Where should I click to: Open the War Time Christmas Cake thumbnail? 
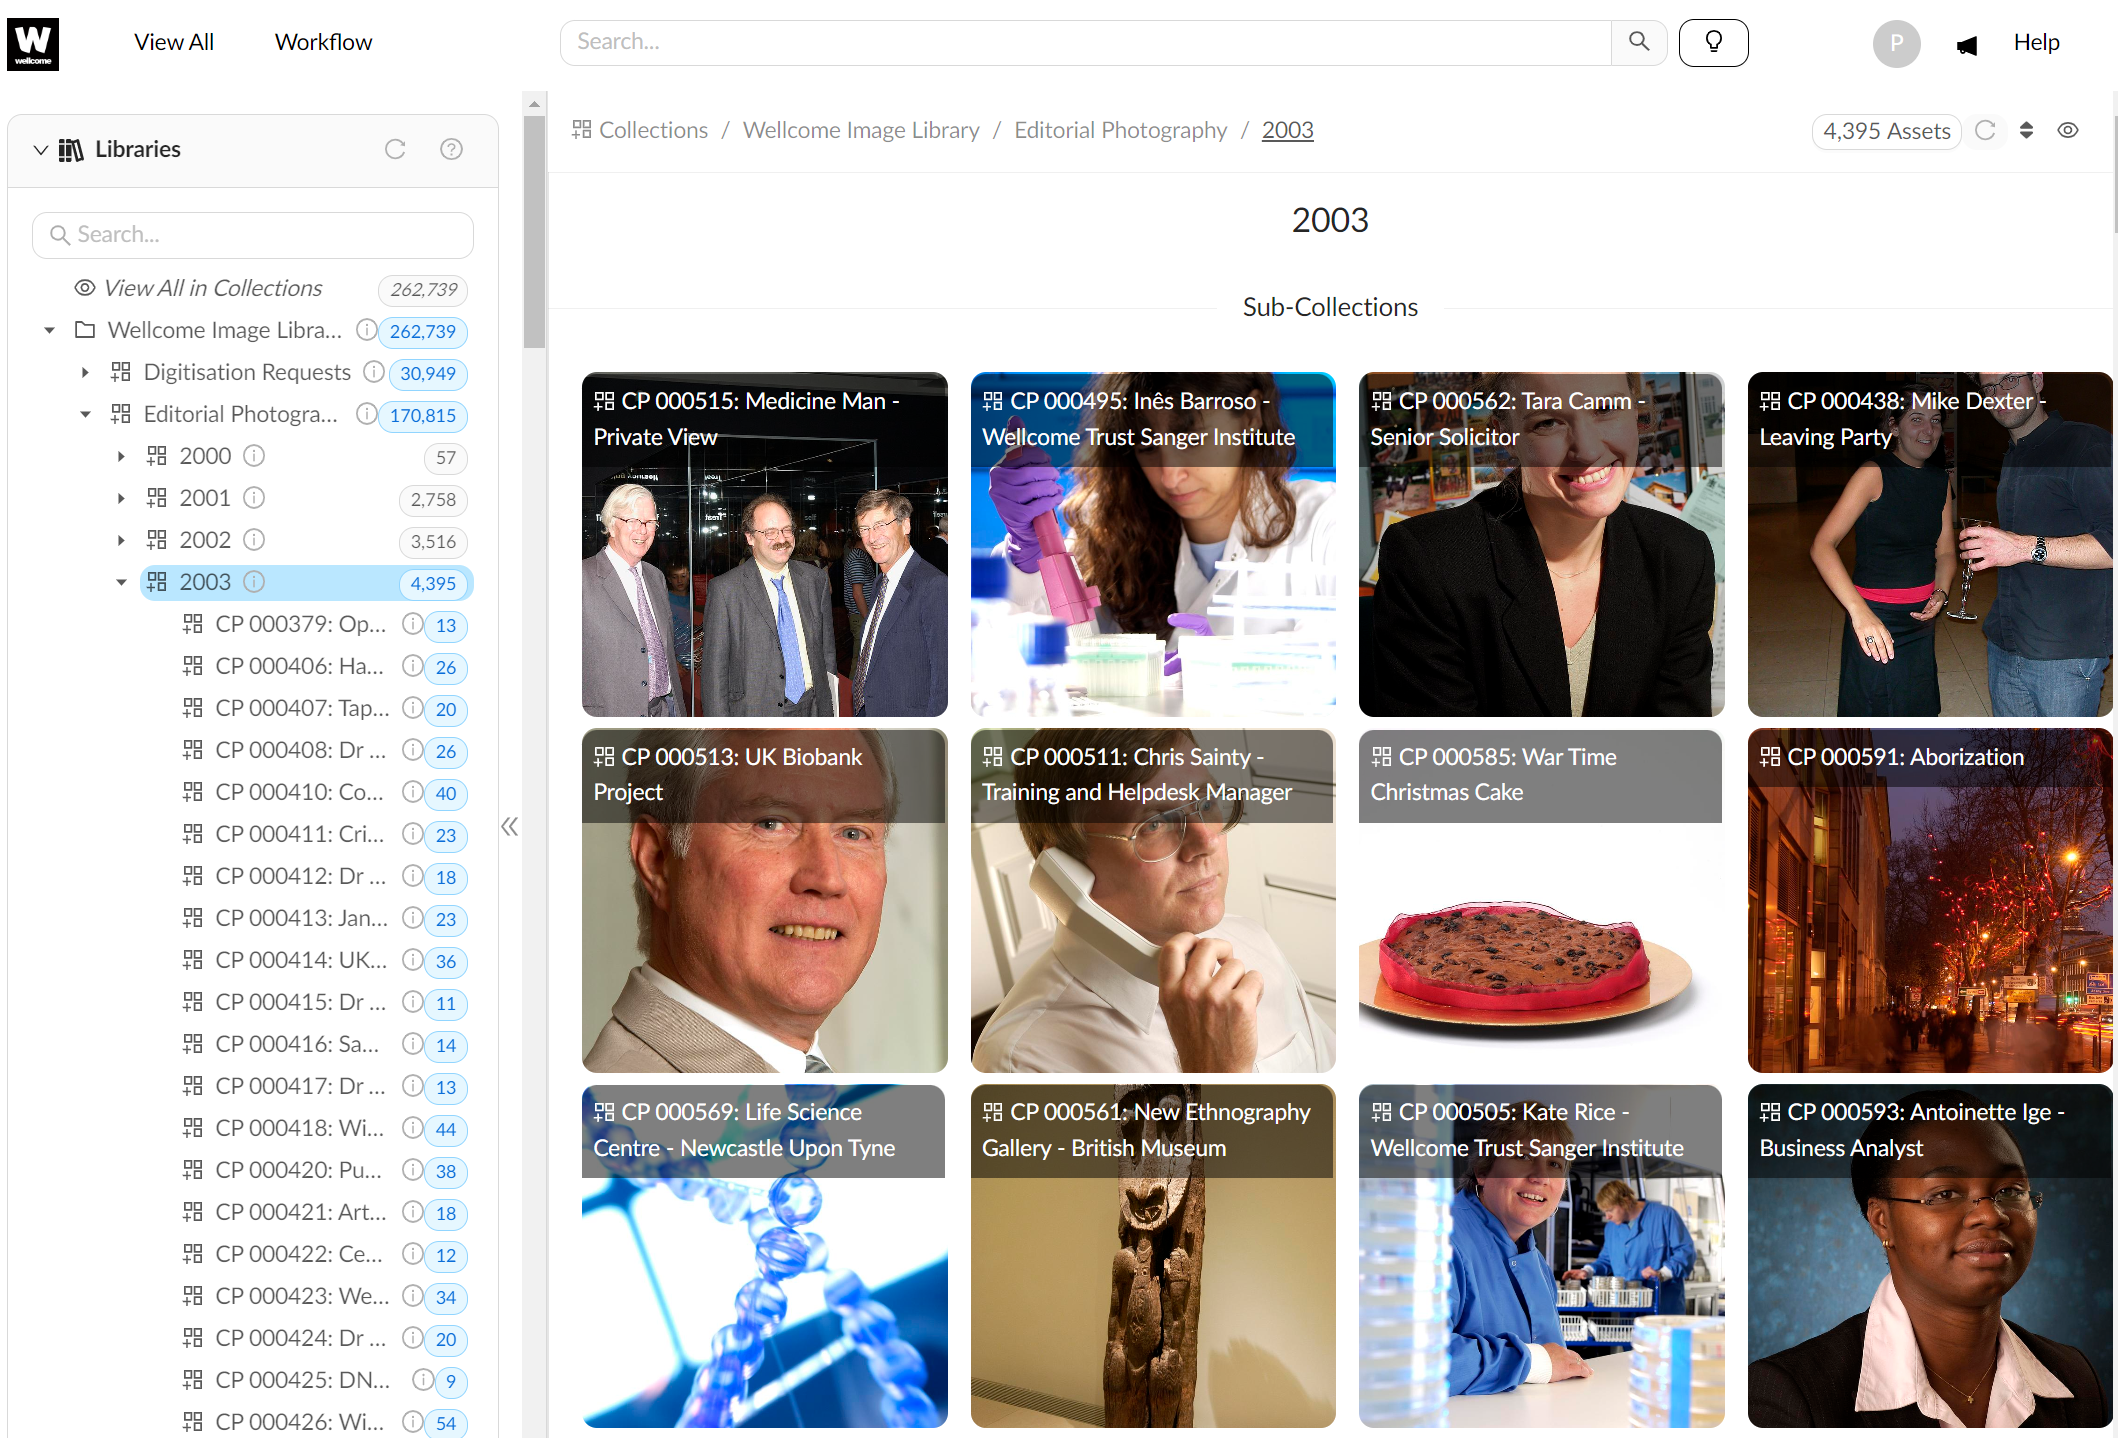click(1540, 900)
